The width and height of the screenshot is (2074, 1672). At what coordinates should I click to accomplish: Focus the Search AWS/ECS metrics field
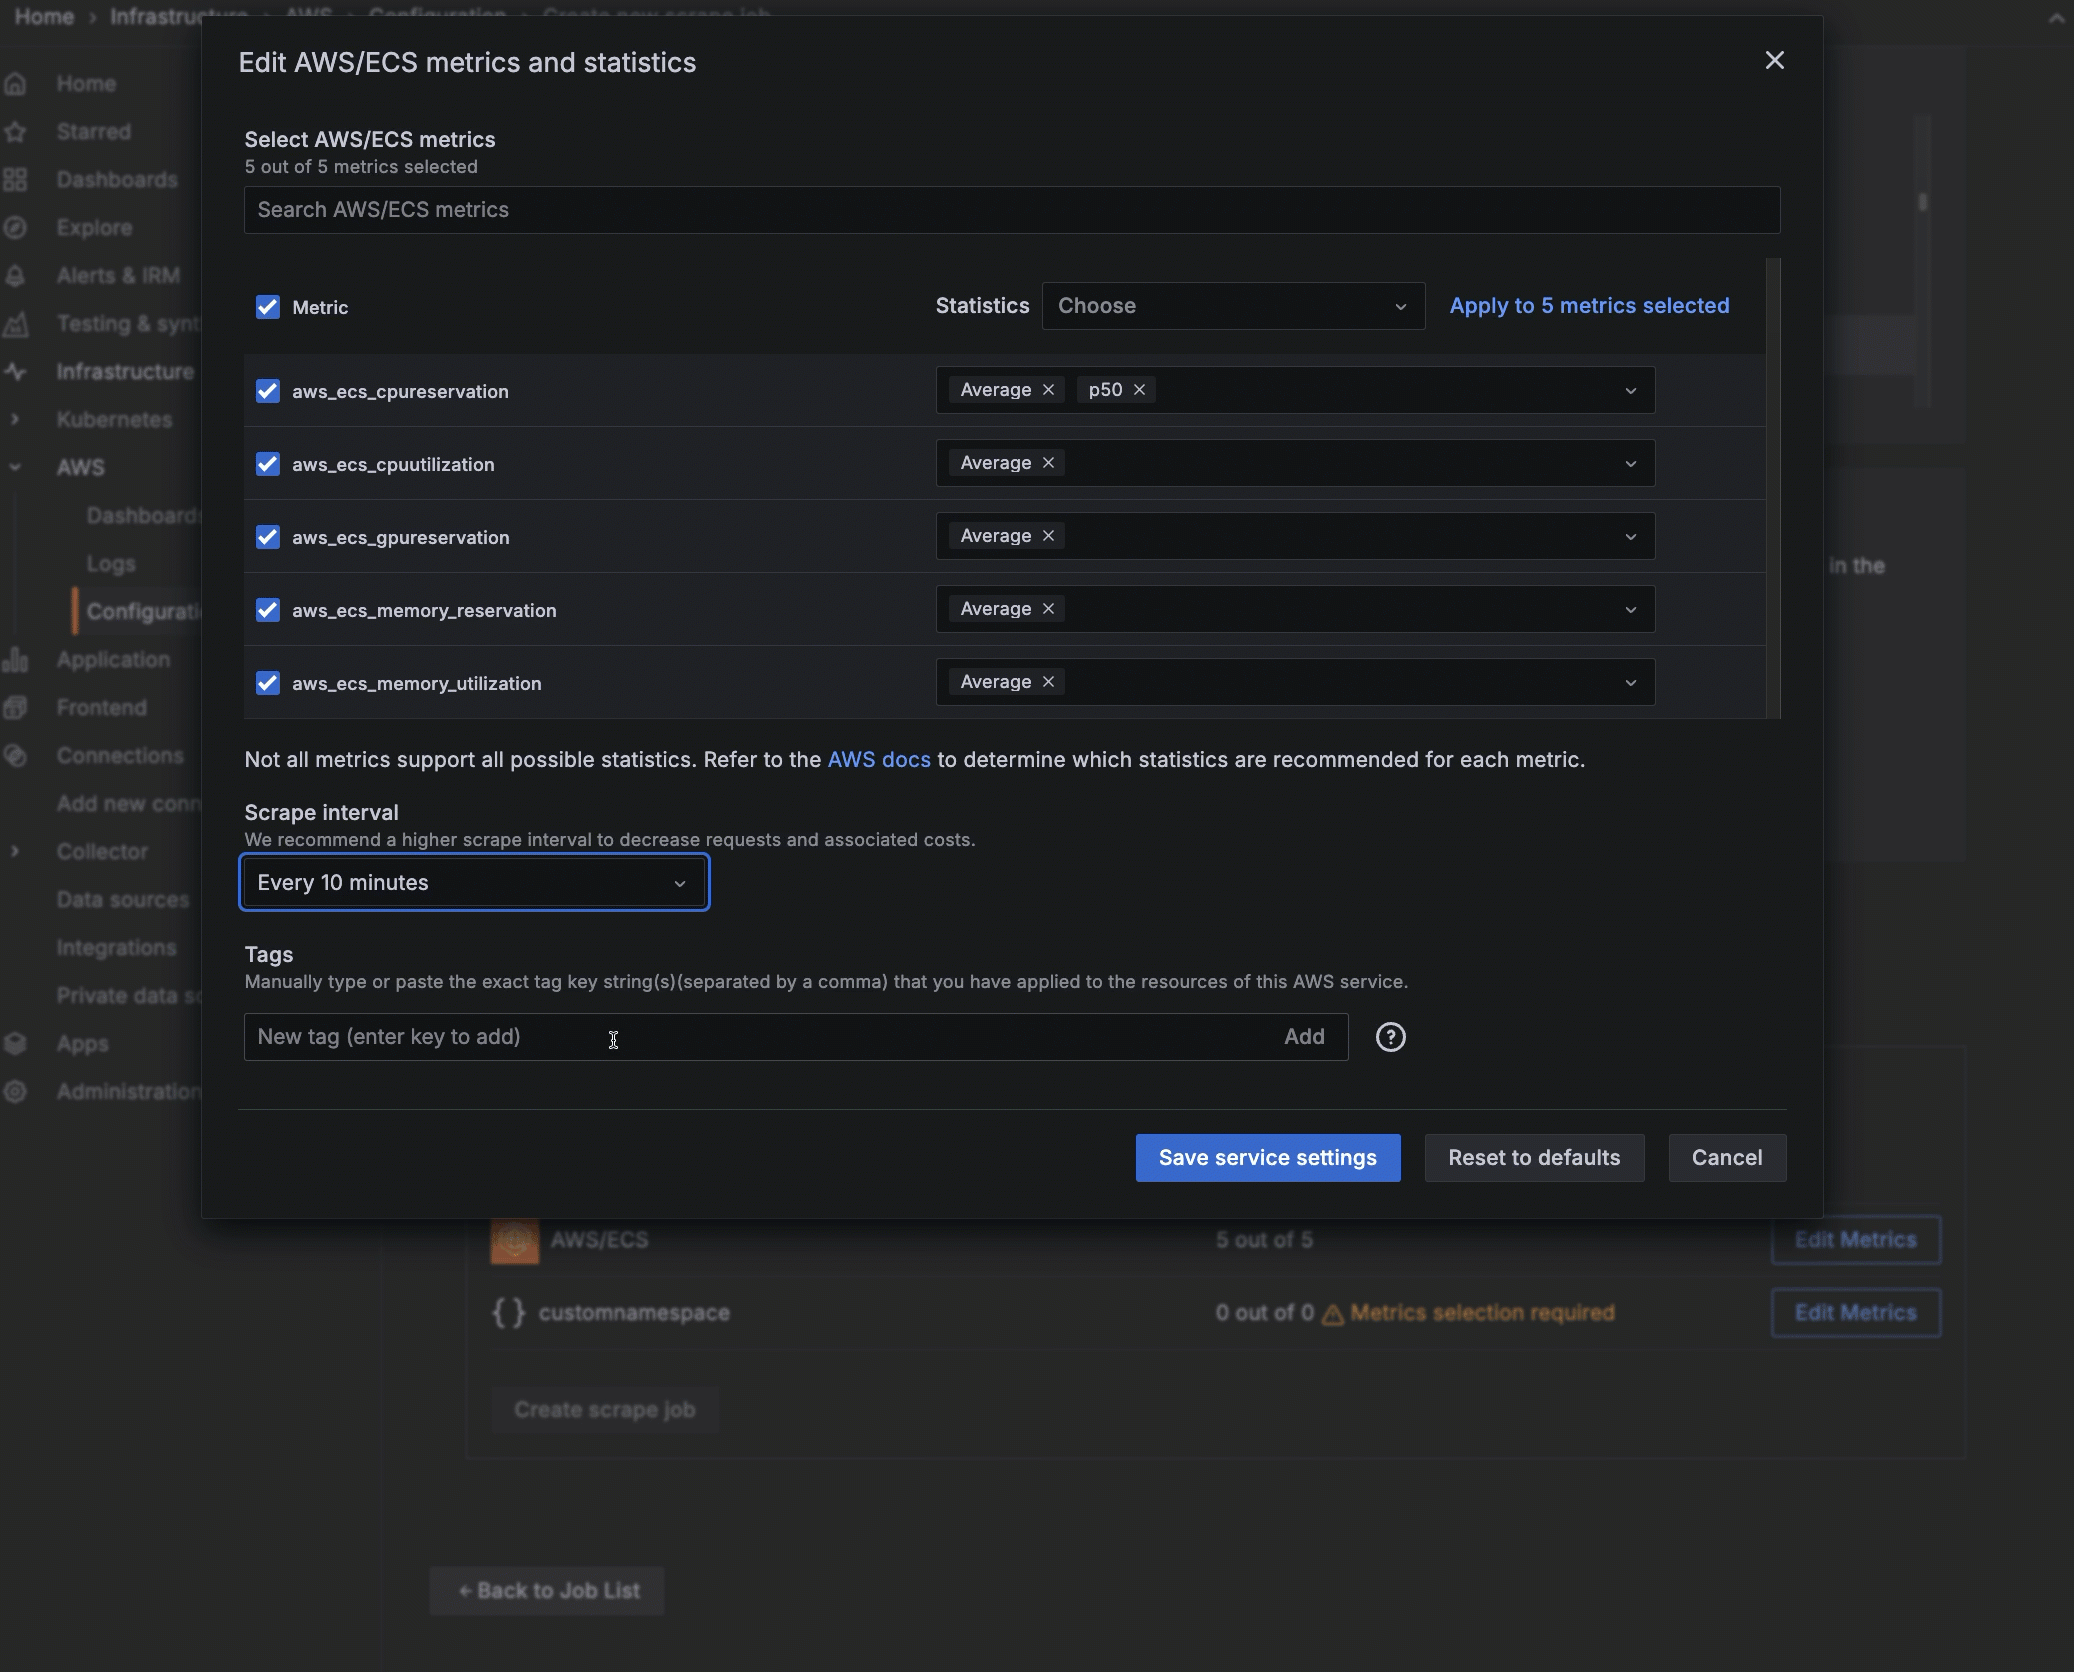coord(1012,210)
